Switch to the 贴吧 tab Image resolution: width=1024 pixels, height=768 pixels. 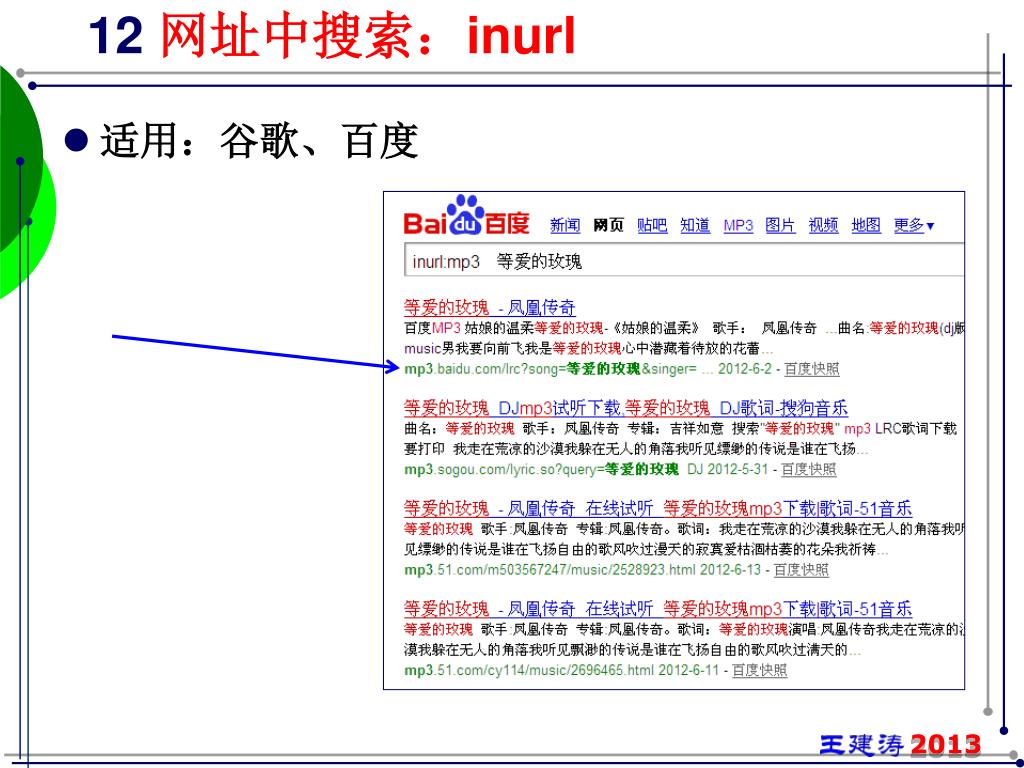652,225
